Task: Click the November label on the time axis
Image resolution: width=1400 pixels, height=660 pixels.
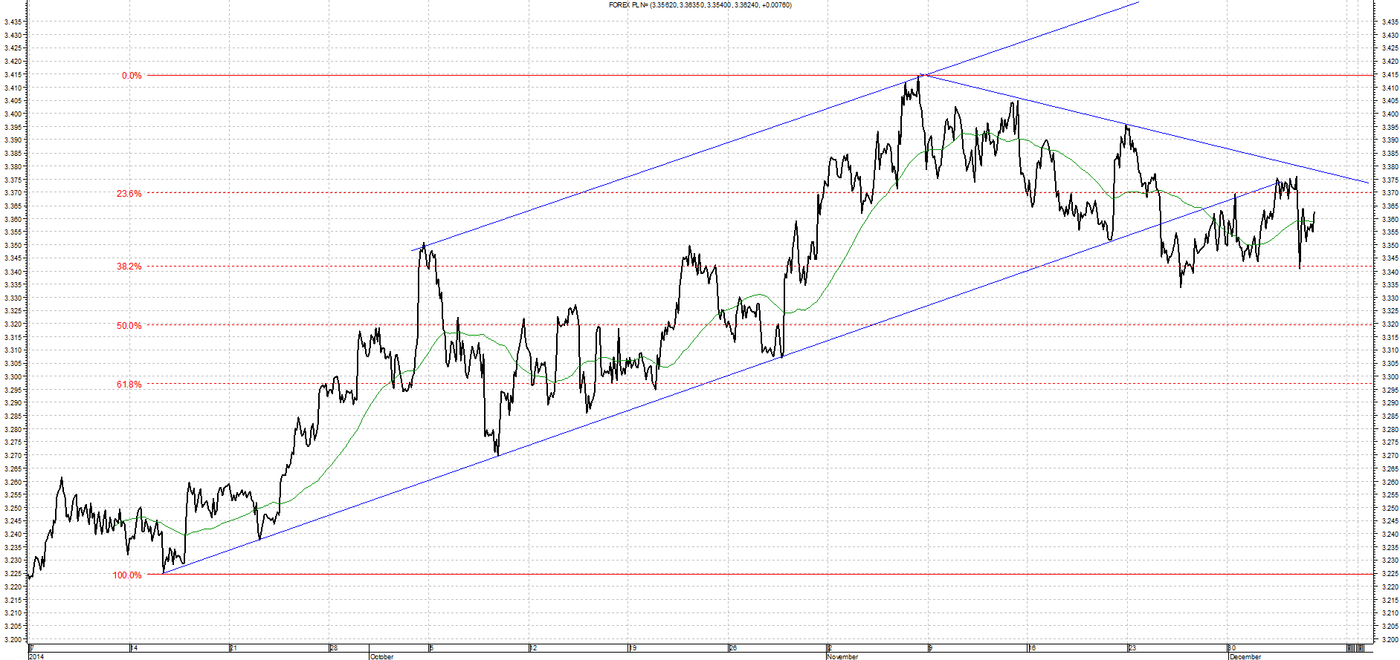Action: click(841, 657)
